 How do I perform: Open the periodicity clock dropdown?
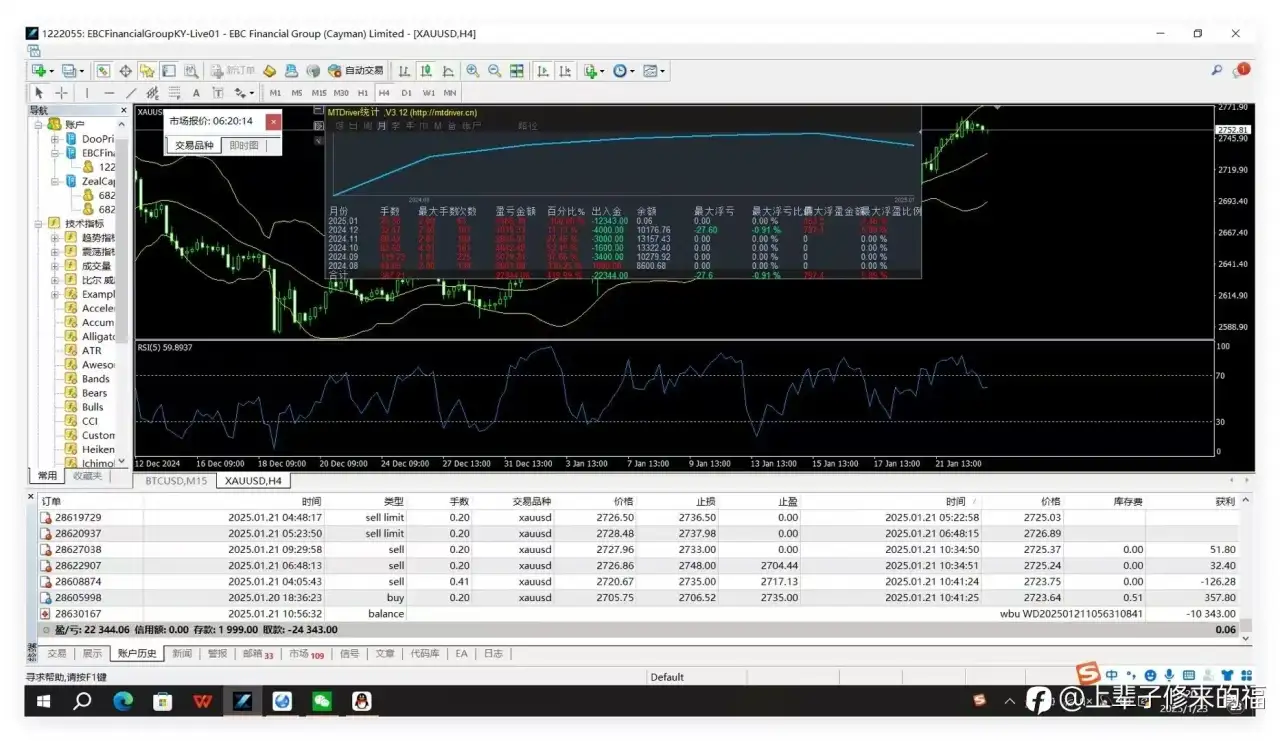point(623,71)
